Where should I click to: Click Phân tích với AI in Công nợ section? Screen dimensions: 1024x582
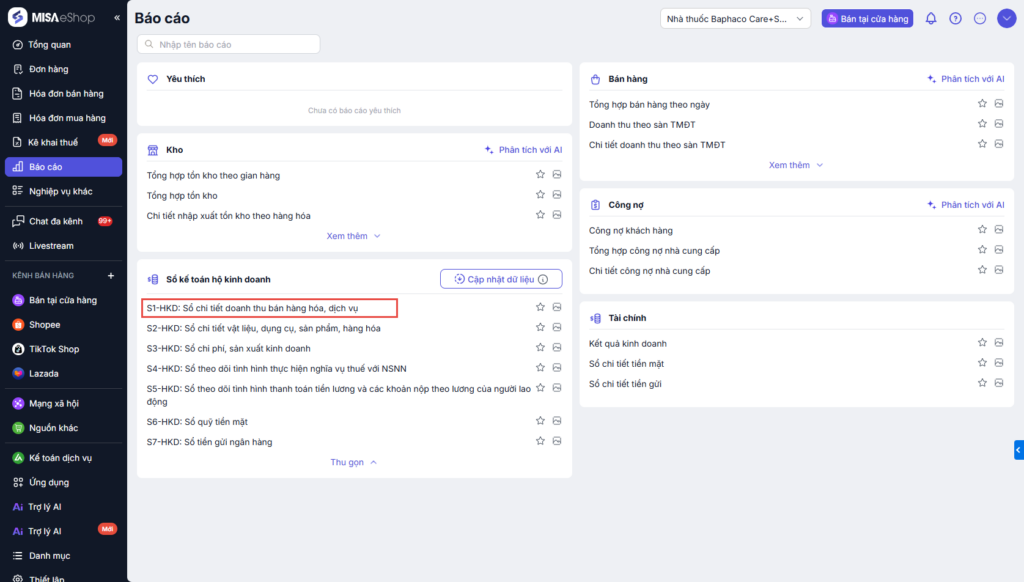tap(965, 205)
